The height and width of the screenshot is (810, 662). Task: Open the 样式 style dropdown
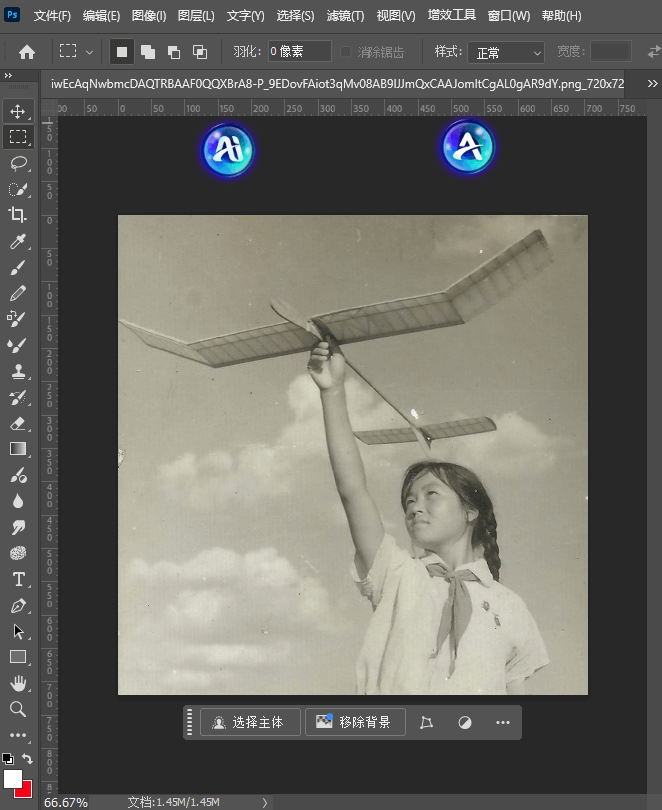[507, 52]
